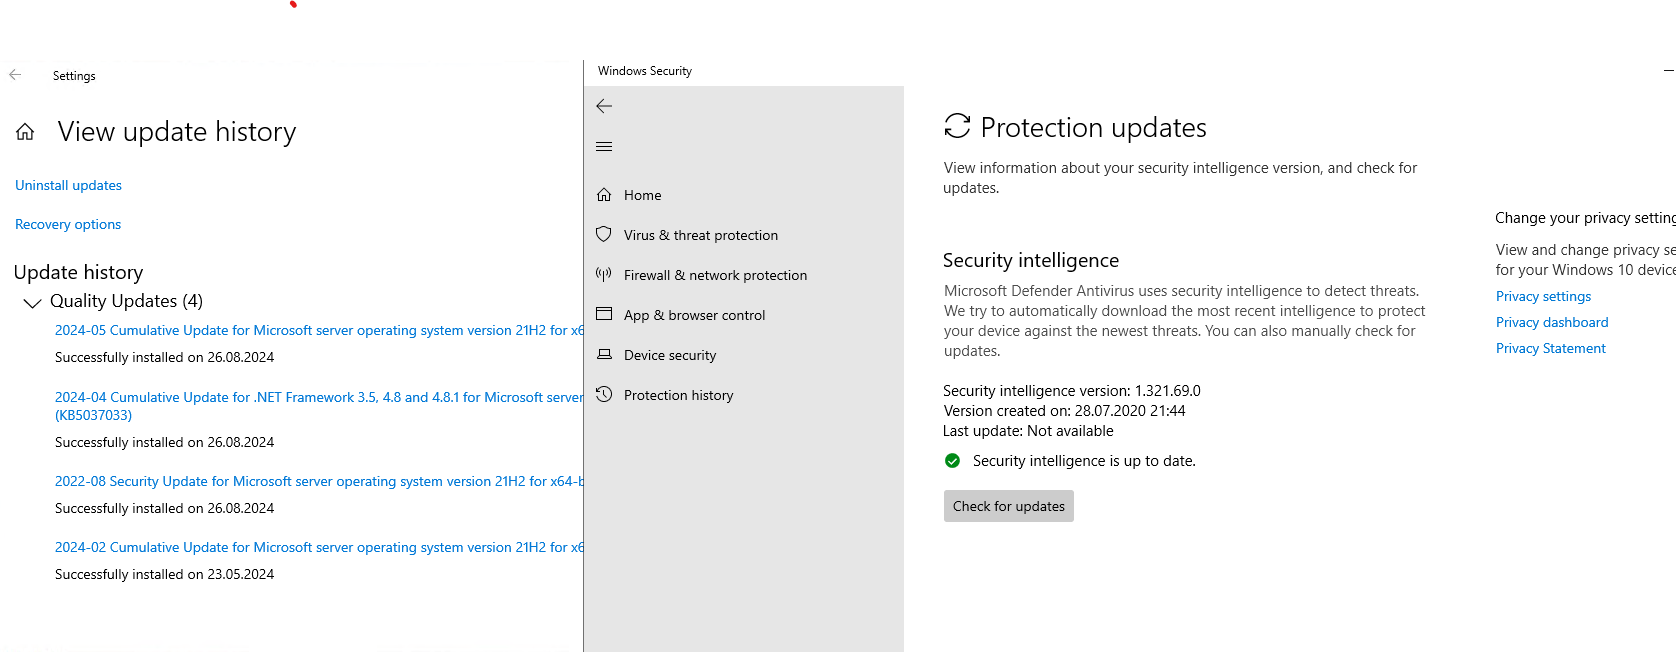This screenshot has width=1676, height=652.
Task: Click the App & browser control window icon
Action: [x=604, y=314]
